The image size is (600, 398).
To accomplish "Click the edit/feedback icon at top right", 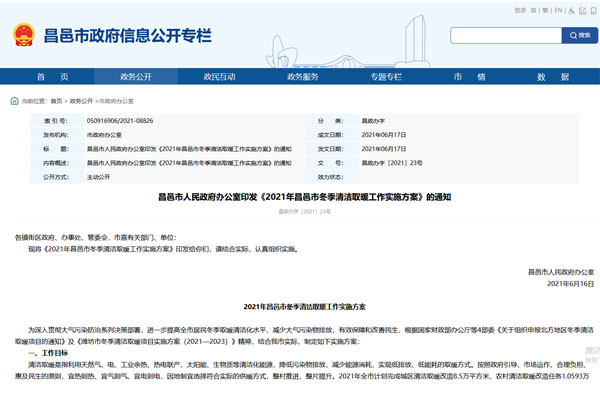I will click(x=583, y=11).
